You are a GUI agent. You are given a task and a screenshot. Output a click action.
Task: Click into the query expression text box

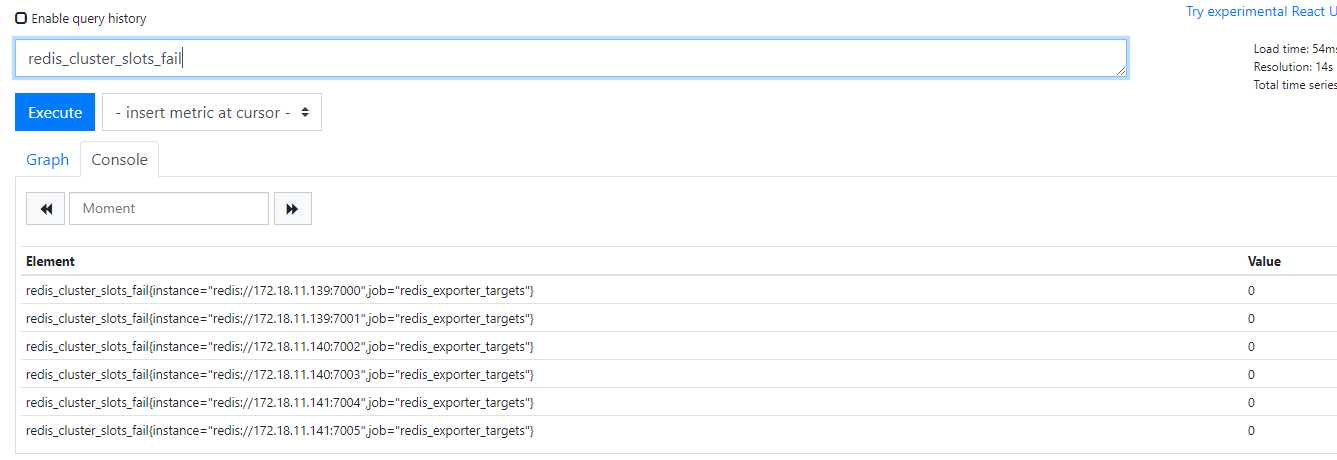pos(571,58)
